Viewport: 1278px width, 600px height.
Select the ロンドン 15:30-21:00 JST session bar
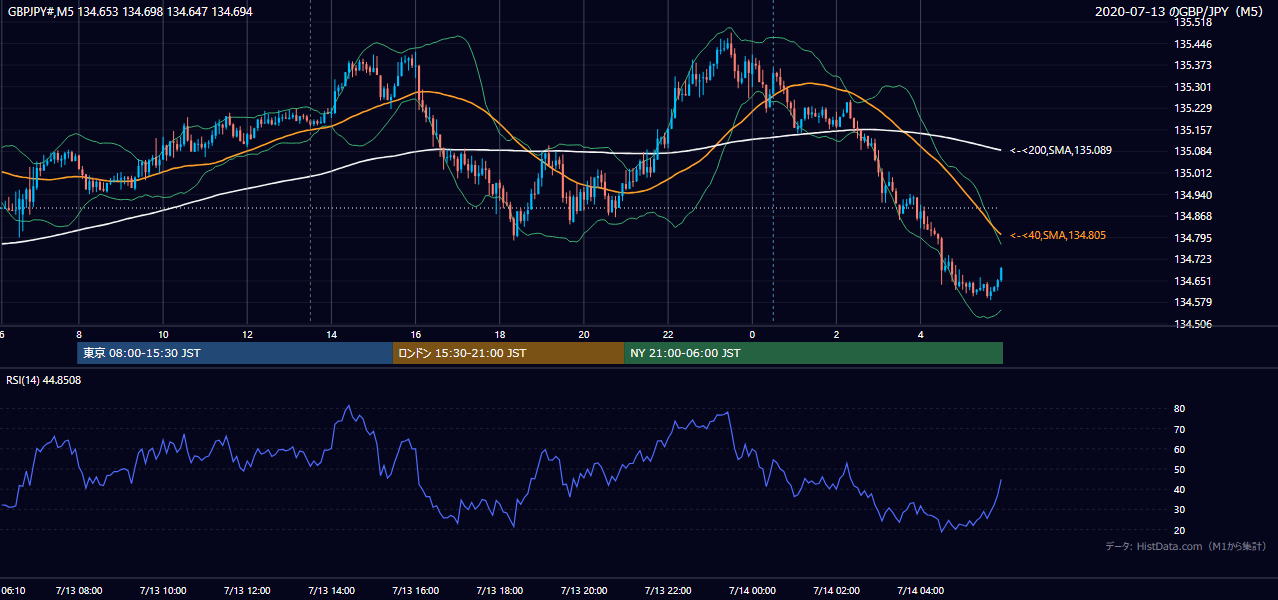(x=508, y=353)
